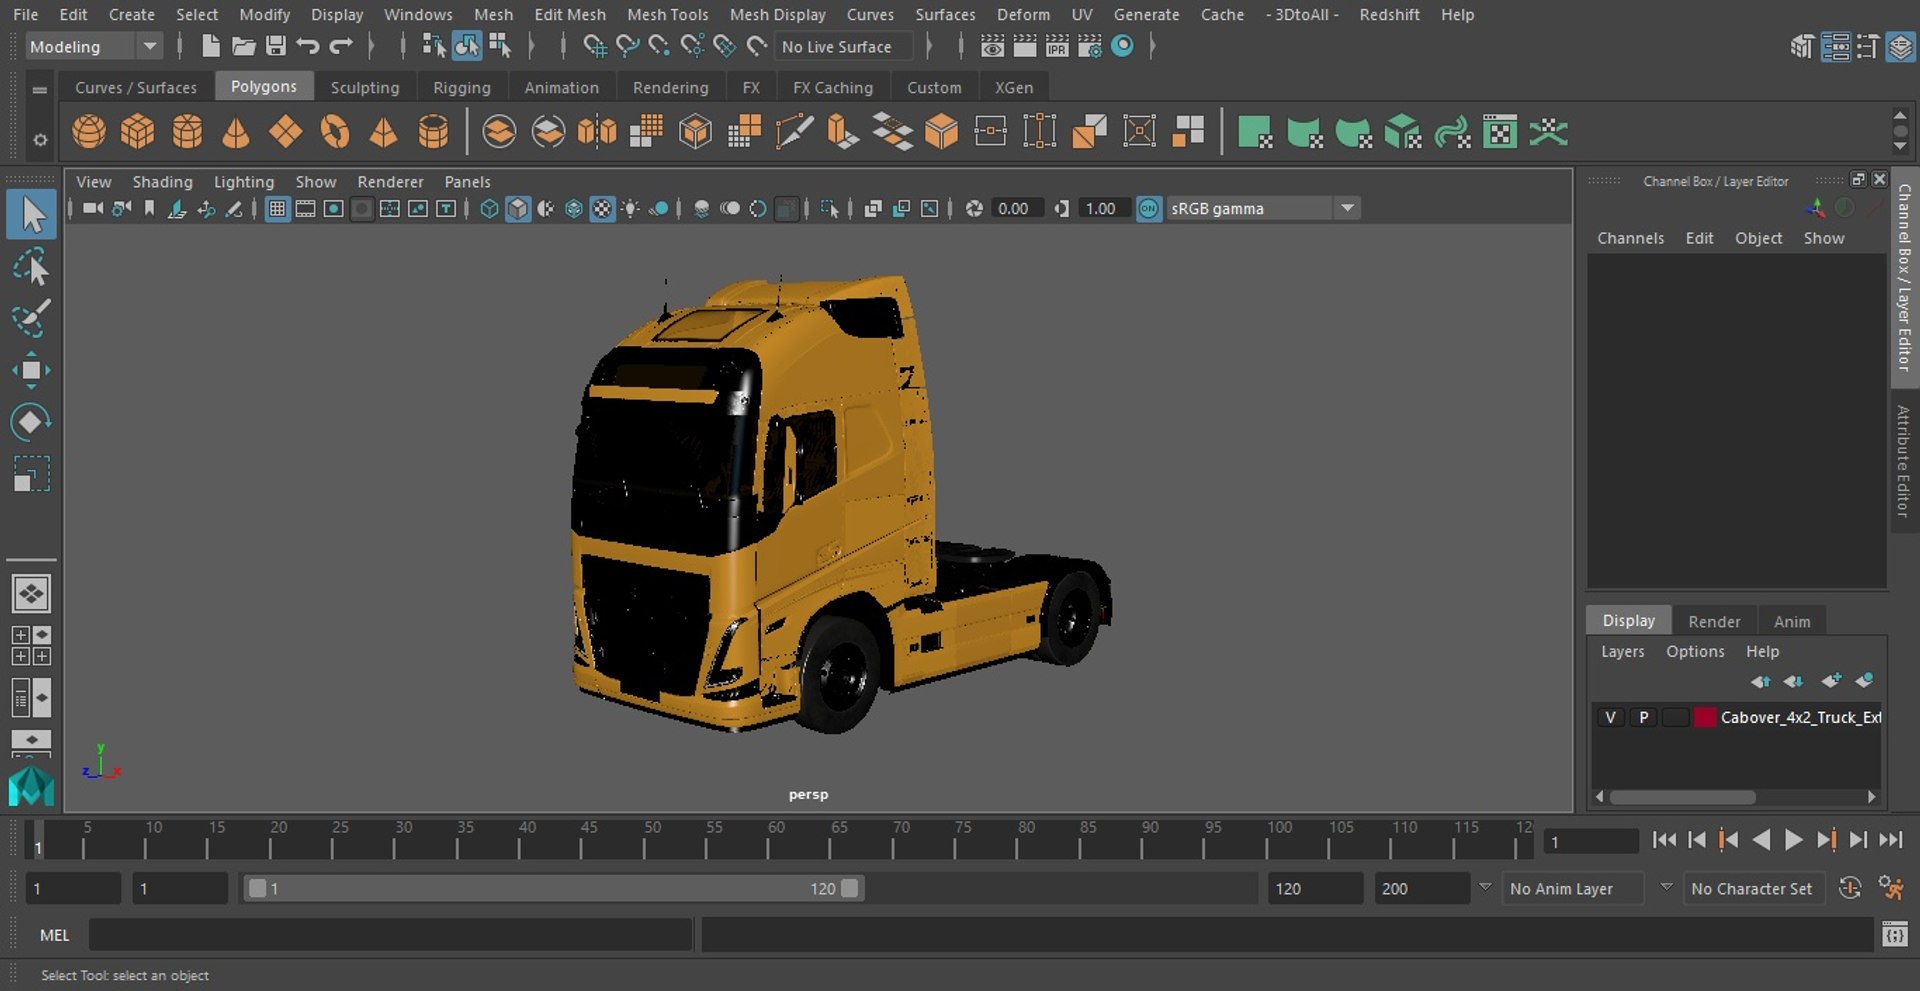The height and width of the screenshot is (991, 1920).
Task: Open the Mesh Tools menu
Action: click(667, 14)
